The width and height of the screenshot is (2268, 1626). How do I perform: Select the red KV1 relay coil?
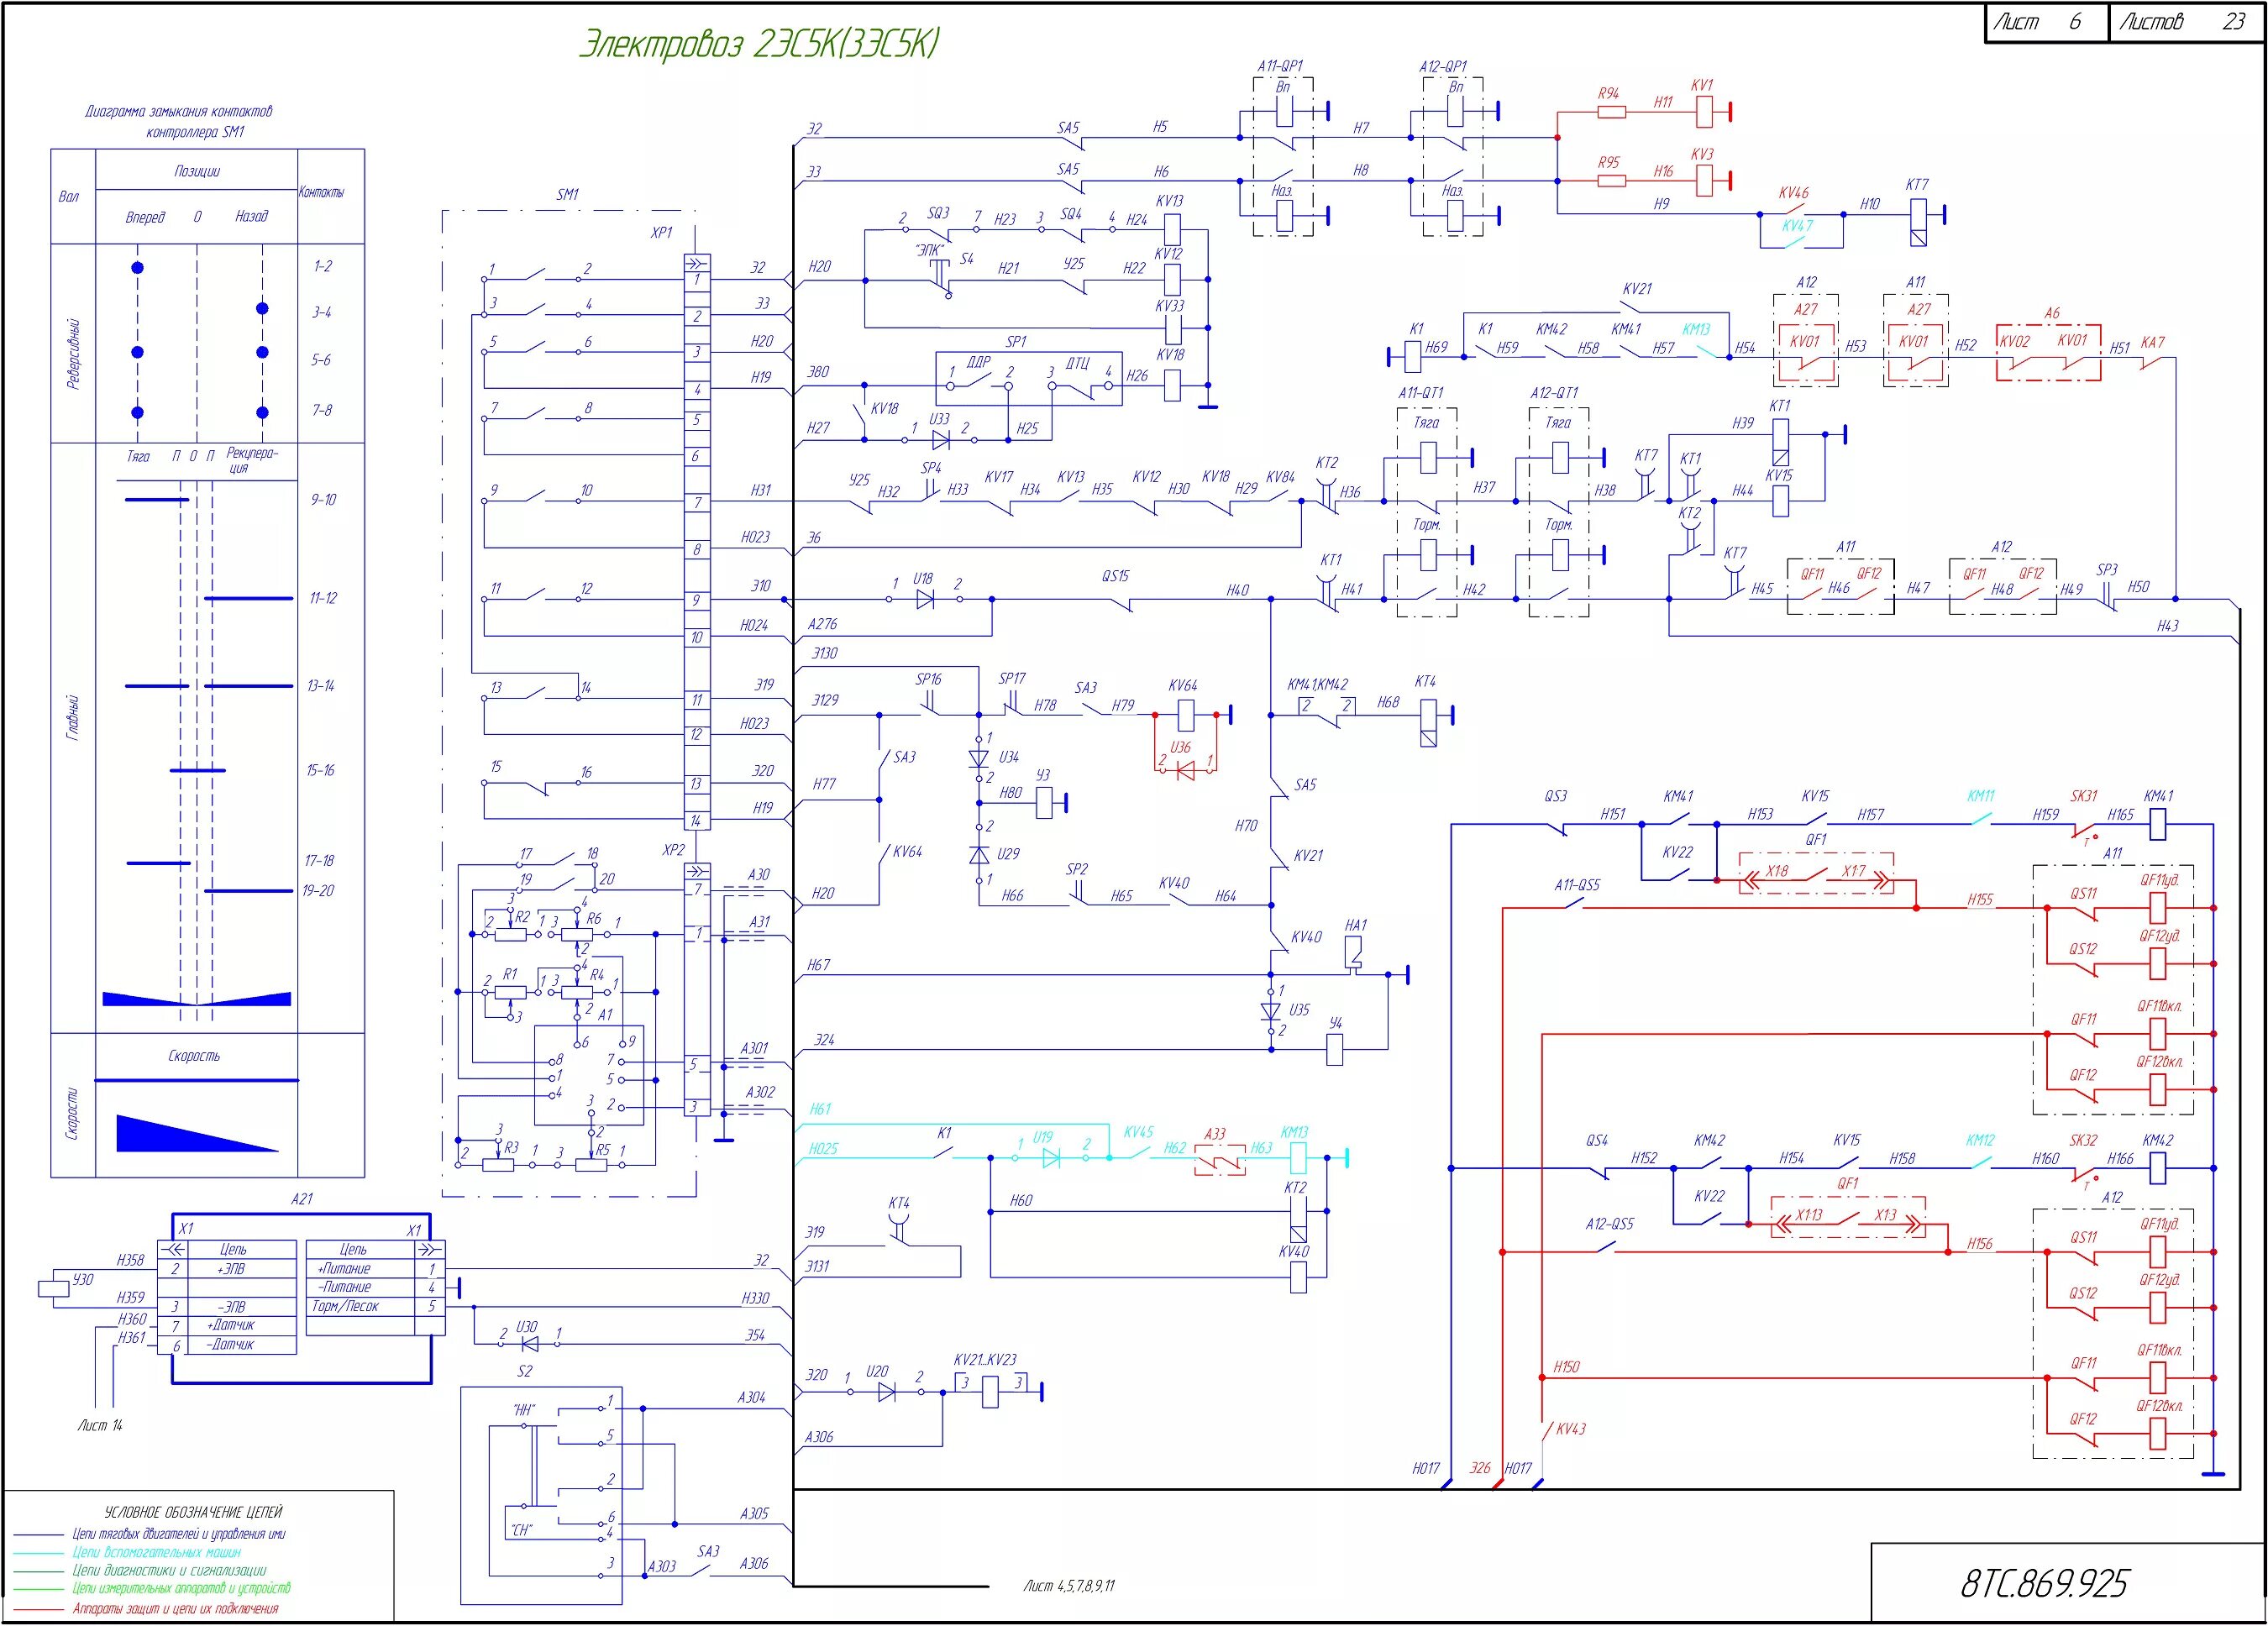1705,112
